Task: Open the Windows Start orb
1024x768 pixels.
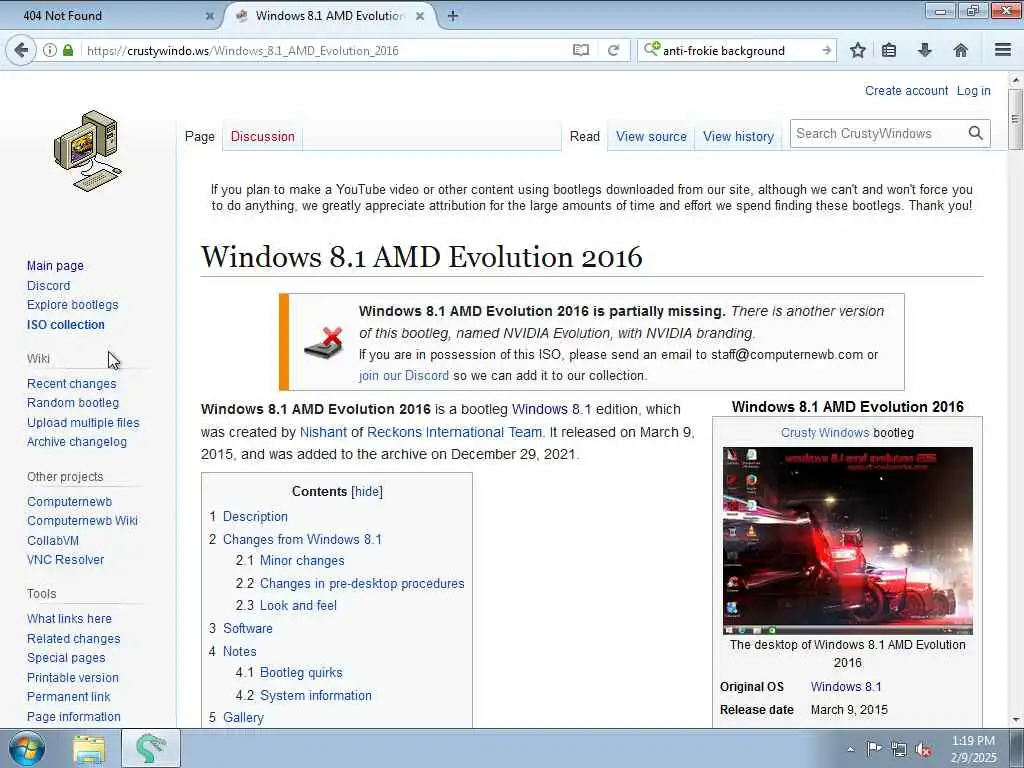Action: [26, 749]
